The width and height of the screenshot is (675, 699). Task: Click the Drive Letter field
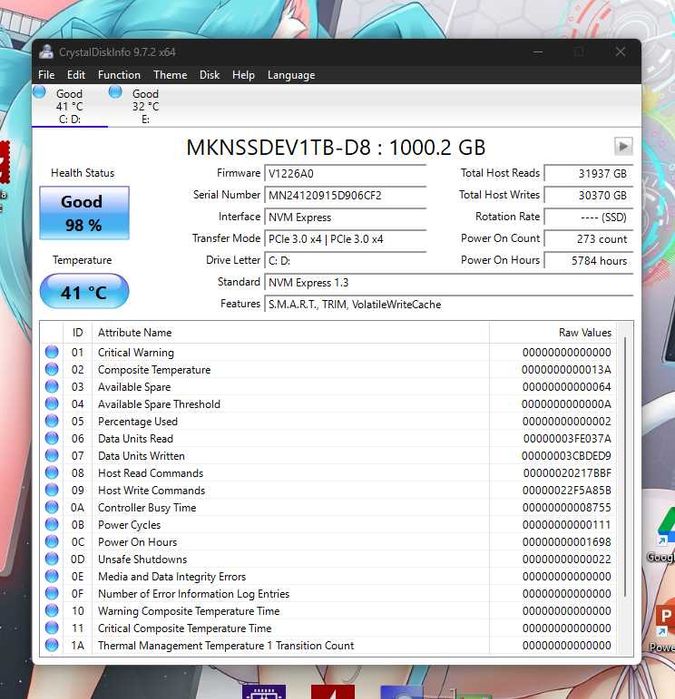(346, 261)
